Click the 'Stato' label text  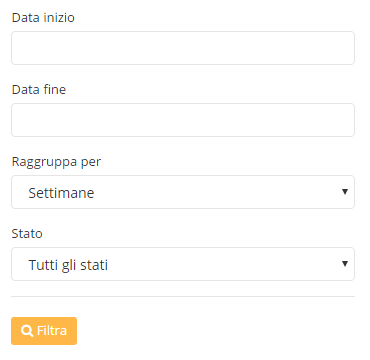tap(27, 234)
